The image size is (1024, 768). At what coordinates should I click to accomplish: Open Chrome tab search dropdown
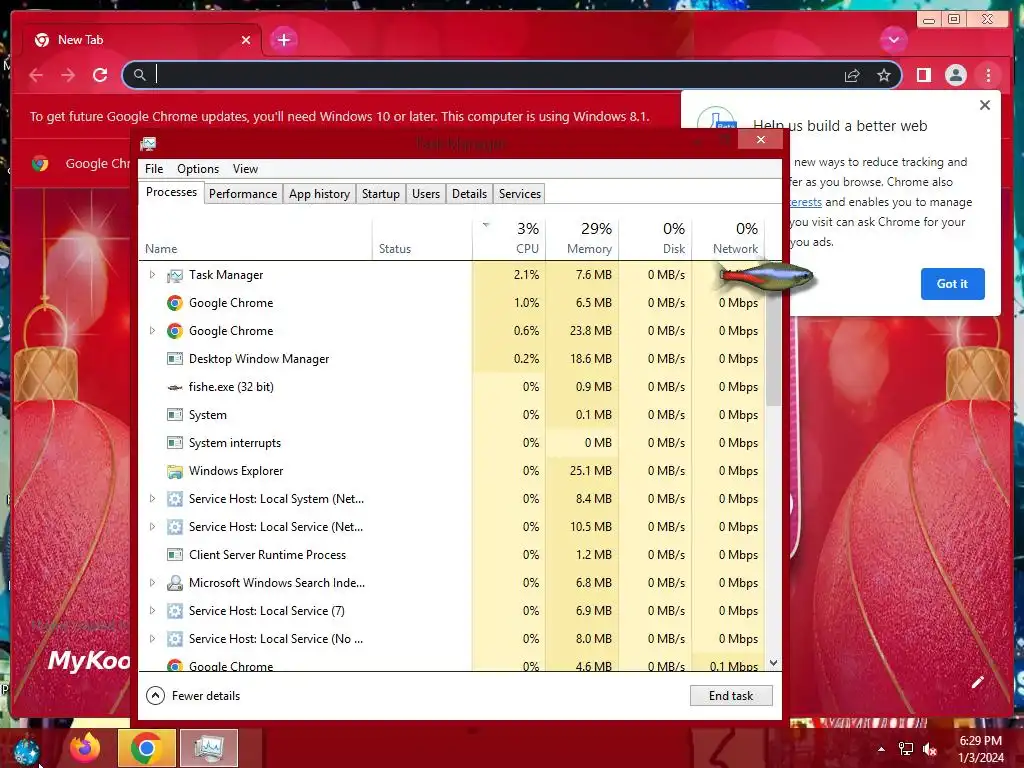(893, 40)
